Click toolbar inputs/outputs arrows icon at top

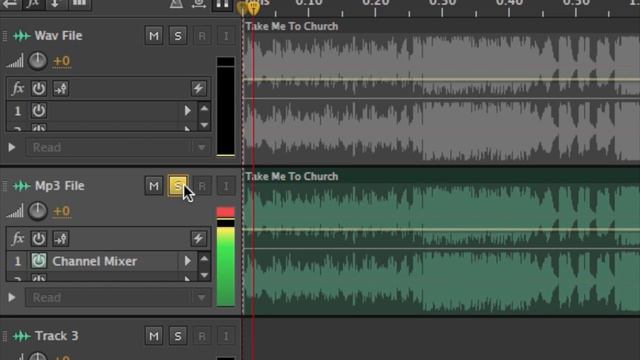pyautogui.click(x=10, y=4)
